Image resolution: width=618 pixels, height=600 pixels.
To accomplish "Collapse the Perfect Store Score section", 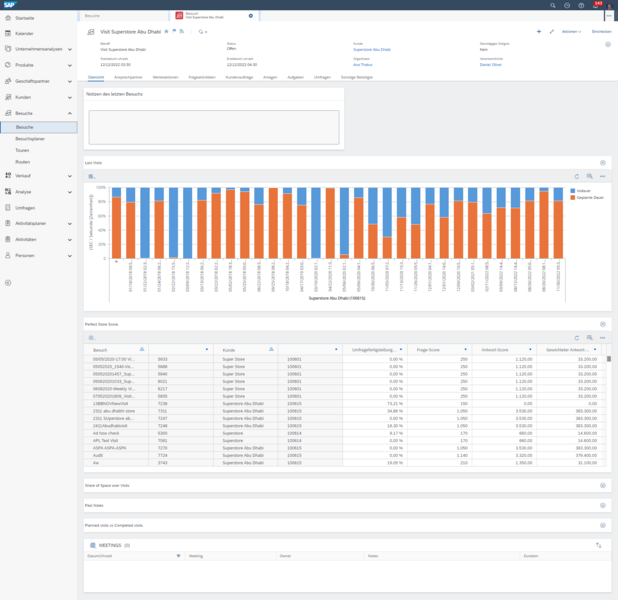I will pos(603,324).
